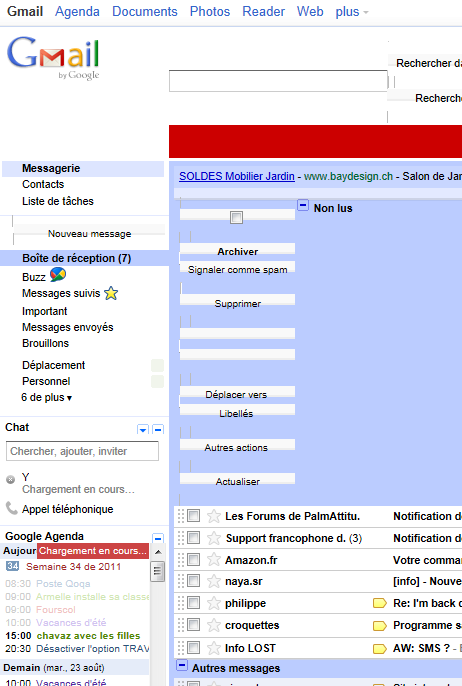Viewport: 462px width, 686px height.
Task: Click the grey status icon beside Y
Action: click(10, 480)
